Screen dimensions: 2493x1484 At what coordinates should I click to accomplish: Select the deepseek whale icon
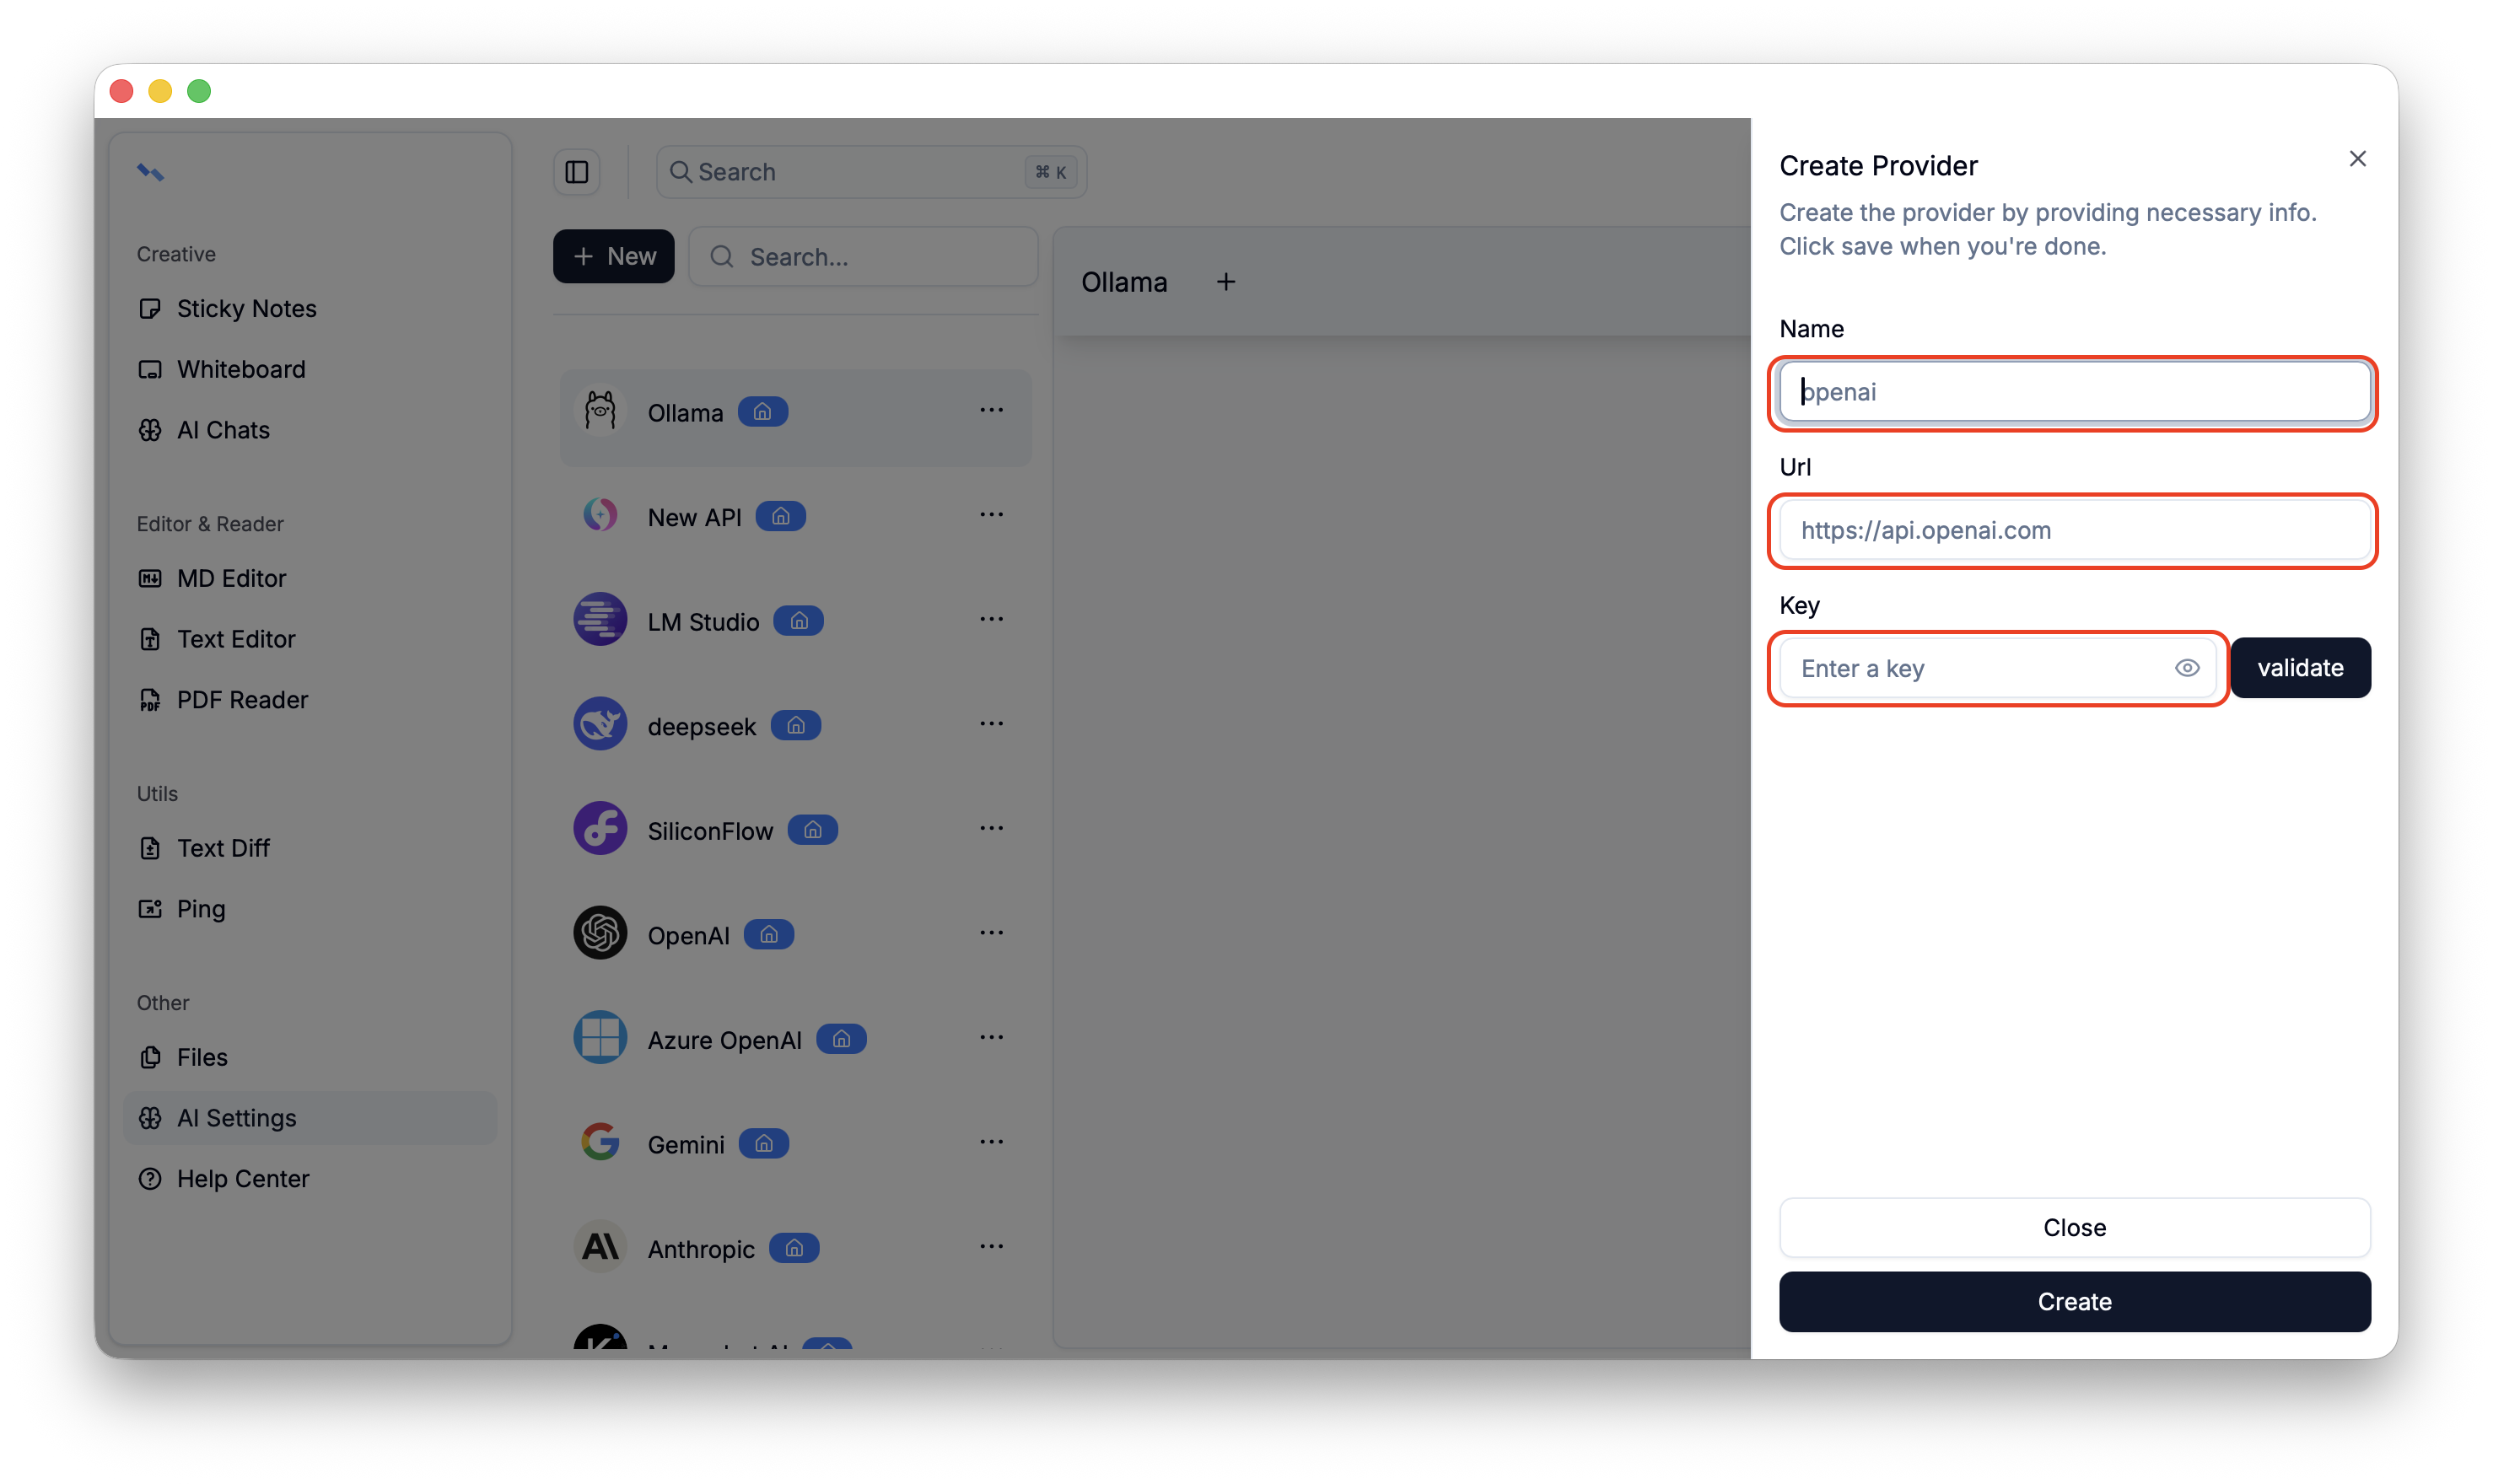click(600, 724)
